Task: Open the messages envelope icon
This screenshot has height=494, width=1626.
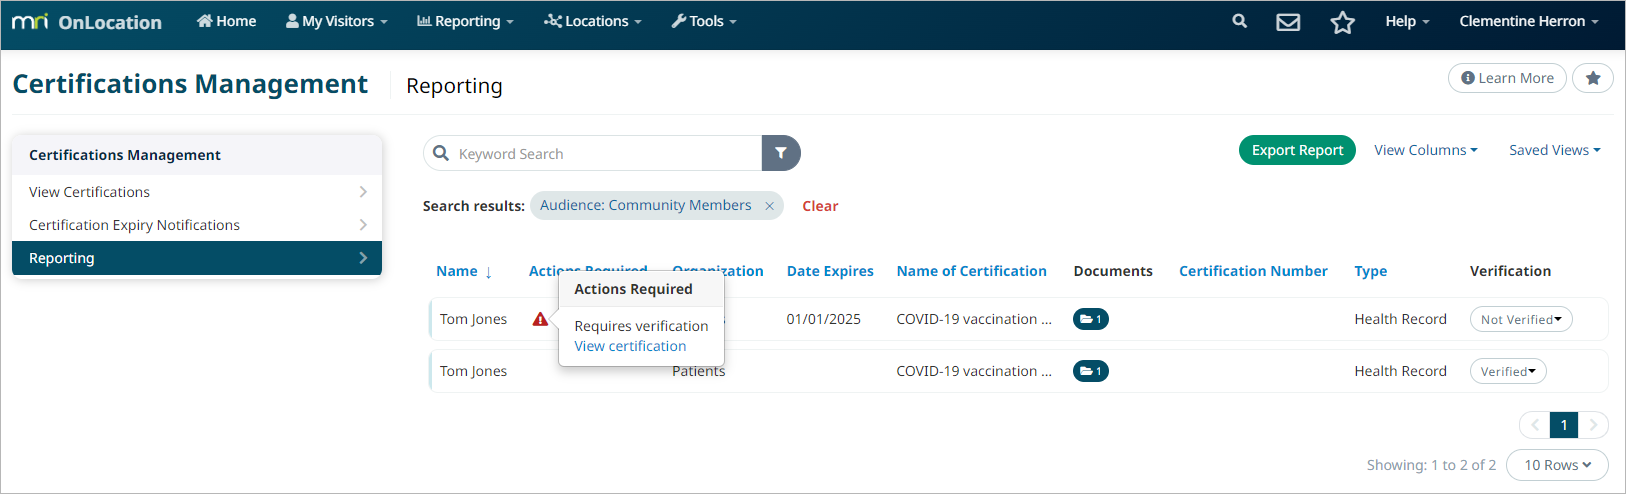Action: (1288, 22)
